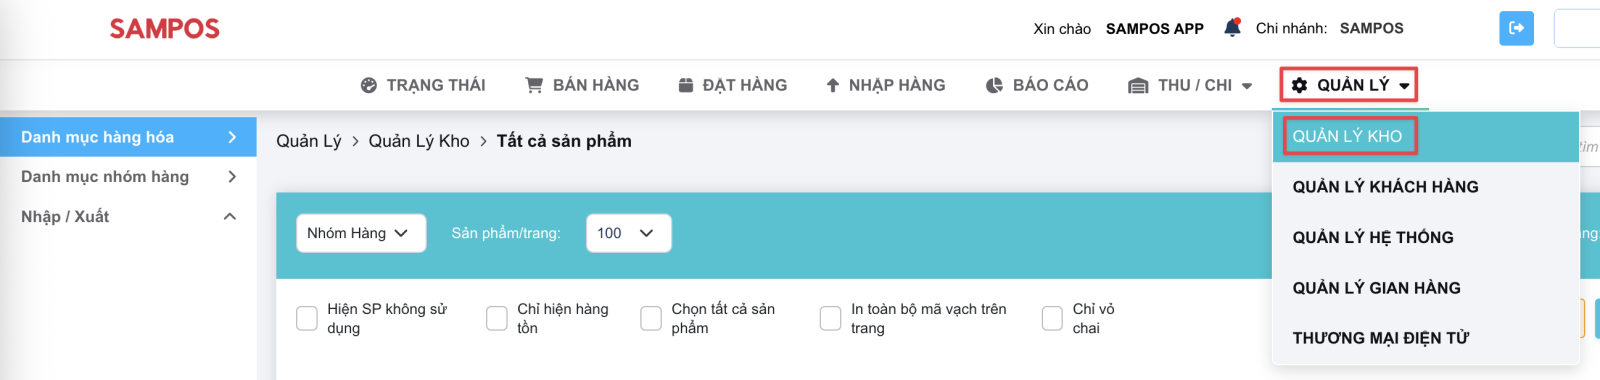The image size is (1600, 380).
Task: Go to Quản Lý Kho breadcrumb link
Action: pyautogui.click(x=419, y=141)
